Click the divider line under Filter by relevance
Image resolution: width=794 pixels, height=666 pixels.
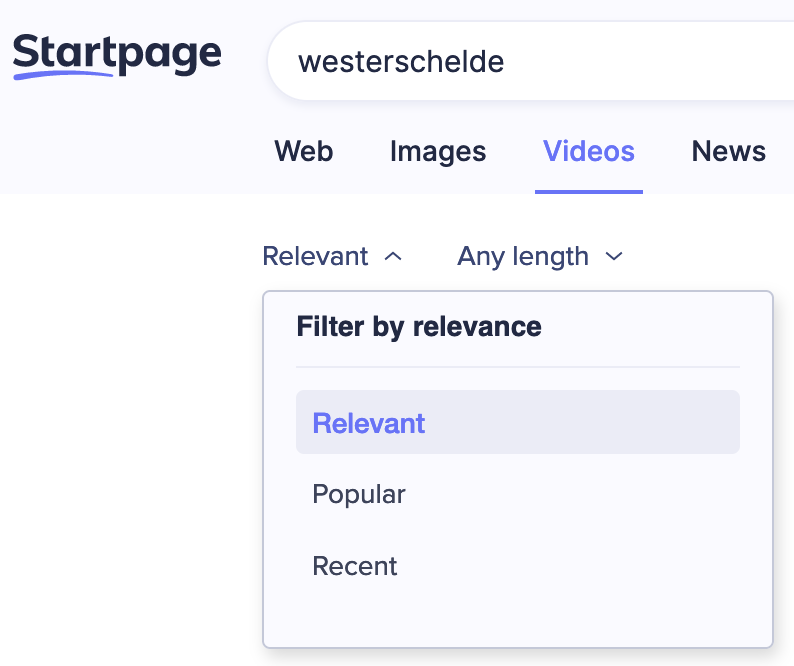coord(518,367)
